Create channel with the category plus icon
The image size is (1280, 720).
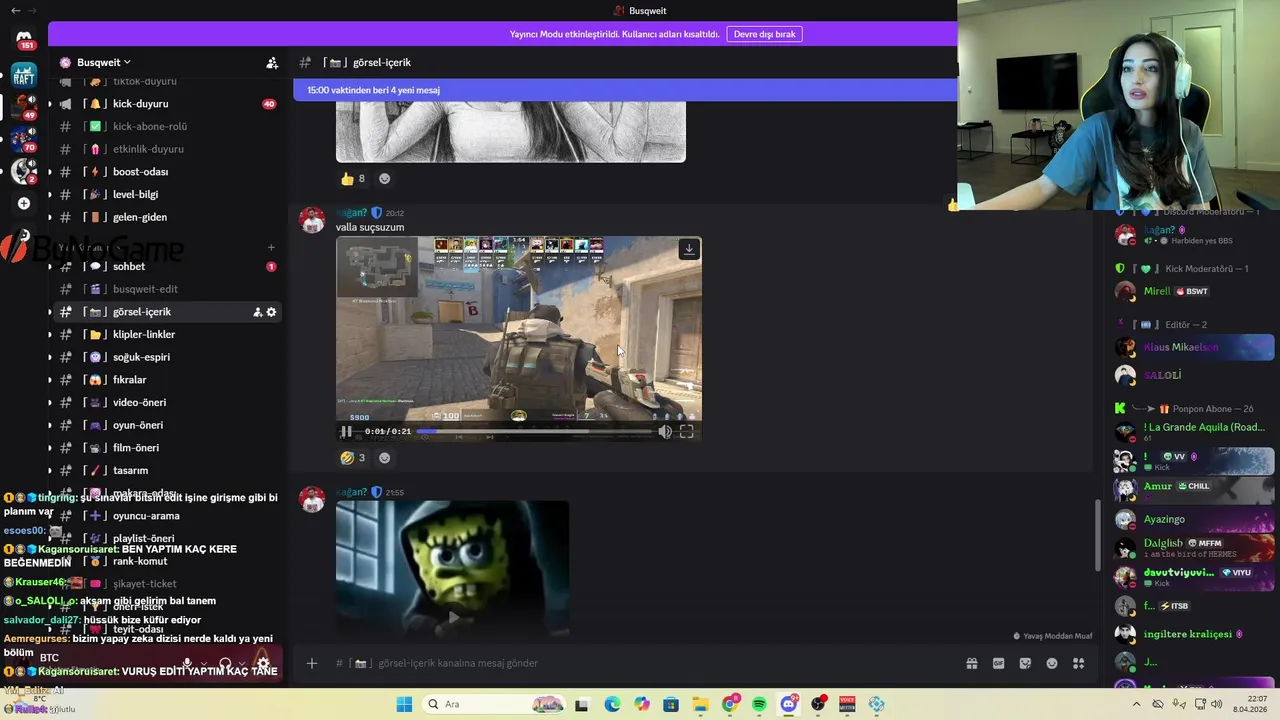(271, 247)
